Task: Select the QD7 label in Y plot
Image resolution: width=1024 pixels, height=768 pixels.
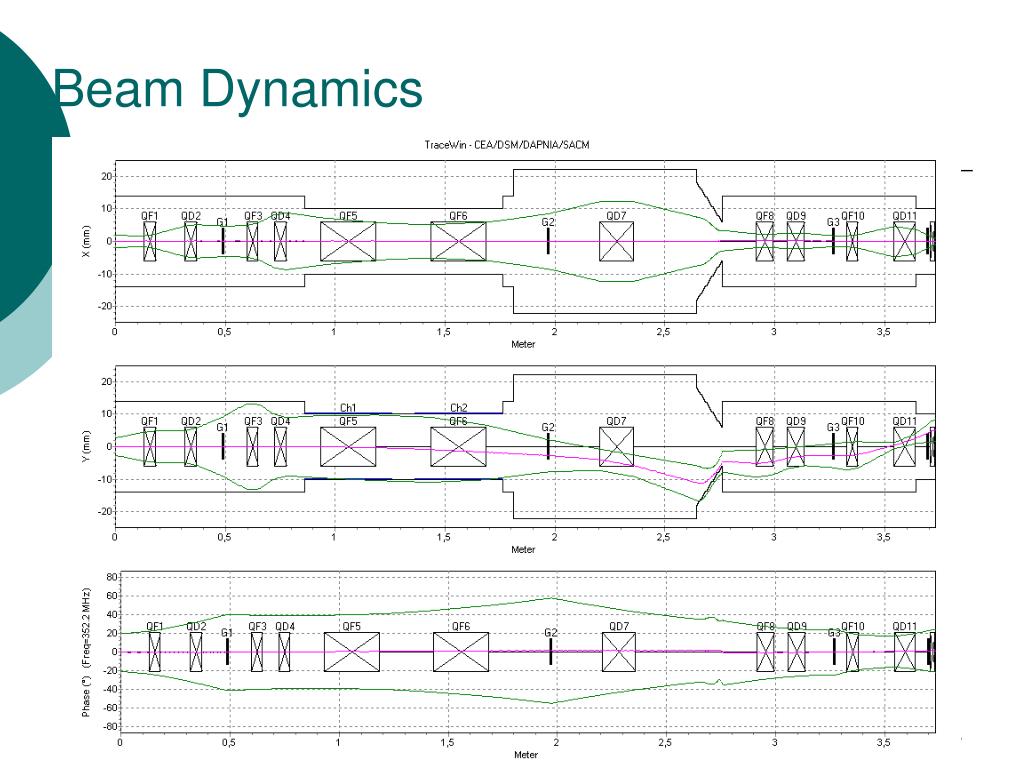Action: pos(616,421)
